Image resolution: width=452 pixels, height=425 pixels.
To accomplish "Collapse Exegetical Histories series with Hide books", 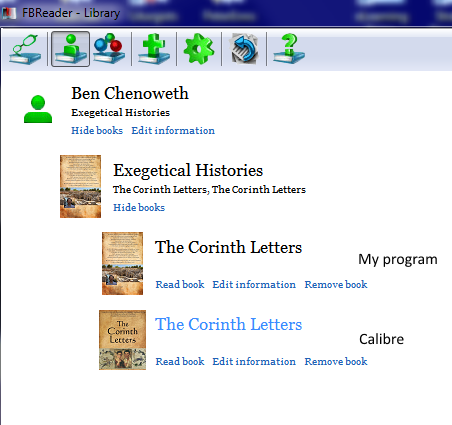I will [139, 207].
